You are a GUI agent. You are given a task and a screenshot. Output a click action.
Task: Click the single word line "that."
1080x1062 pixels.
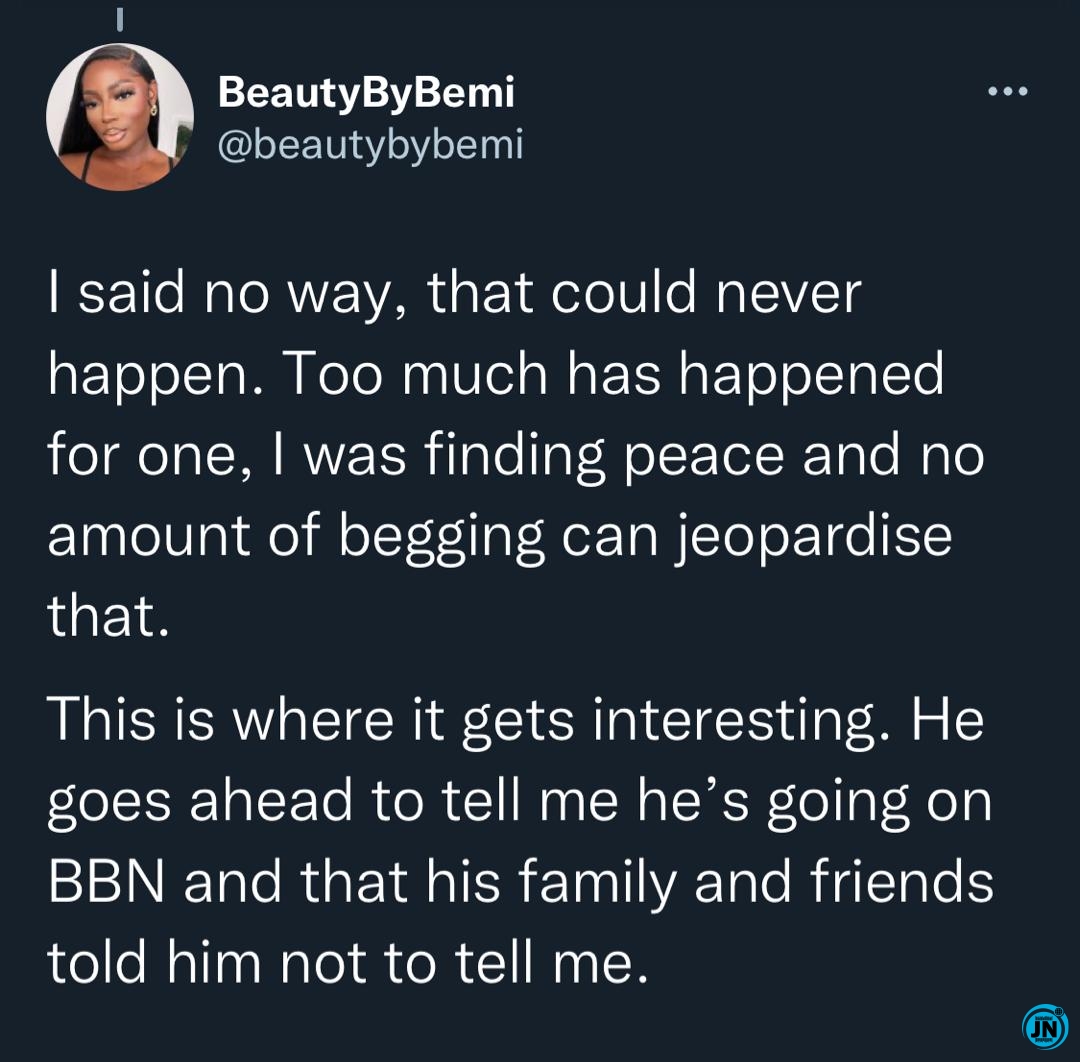(x=108, y=615)
